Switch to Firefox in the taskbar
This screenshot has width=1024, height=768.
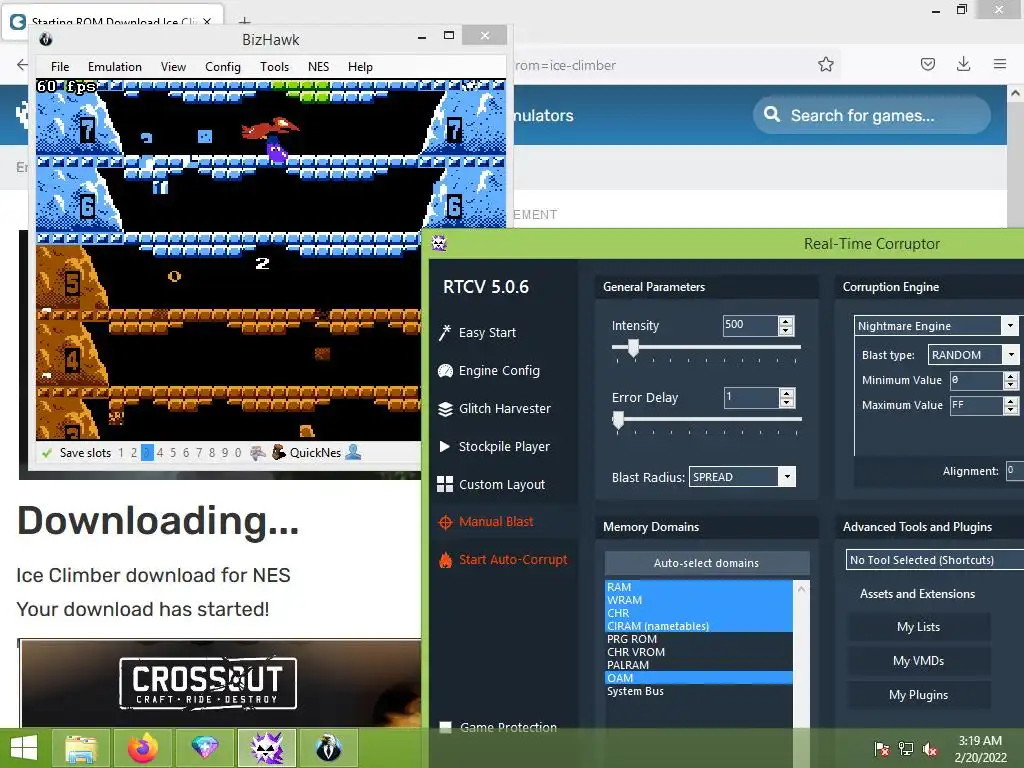142,748
